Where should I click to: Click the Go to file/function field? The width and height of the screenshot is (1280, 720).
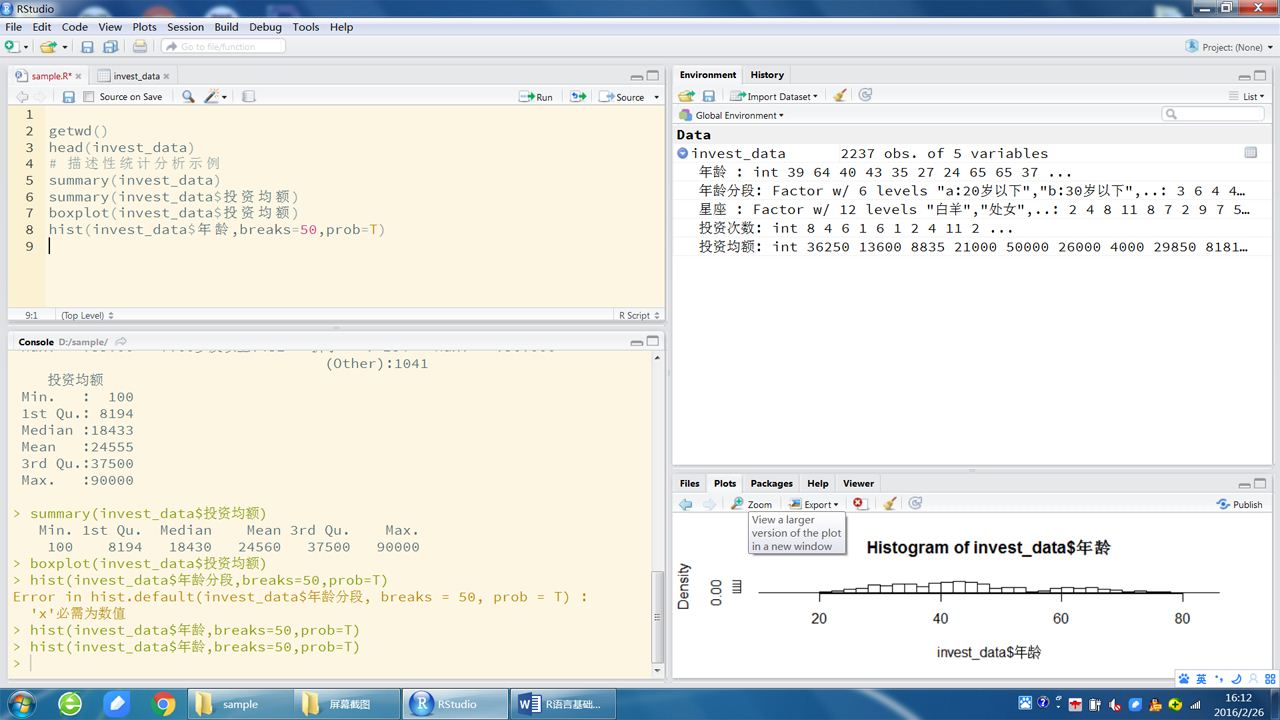(224, 46)
